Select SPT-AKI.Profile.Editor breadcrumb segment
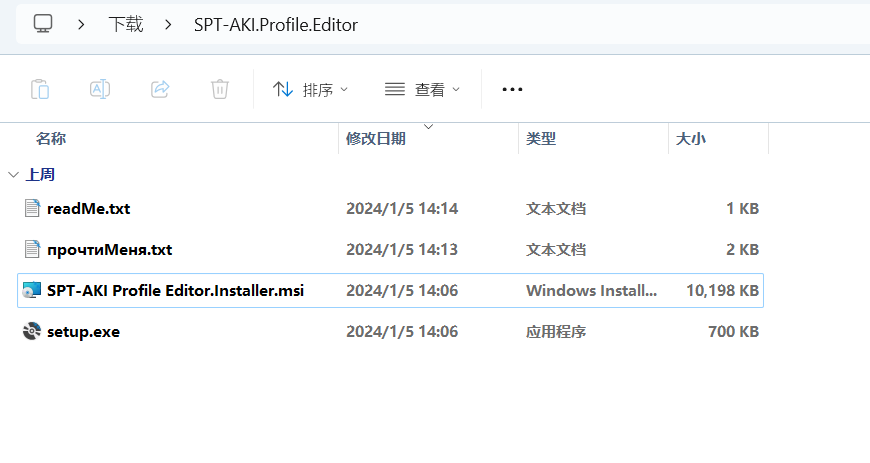Screen dimensions: 870x463 (x=276, y=25)
